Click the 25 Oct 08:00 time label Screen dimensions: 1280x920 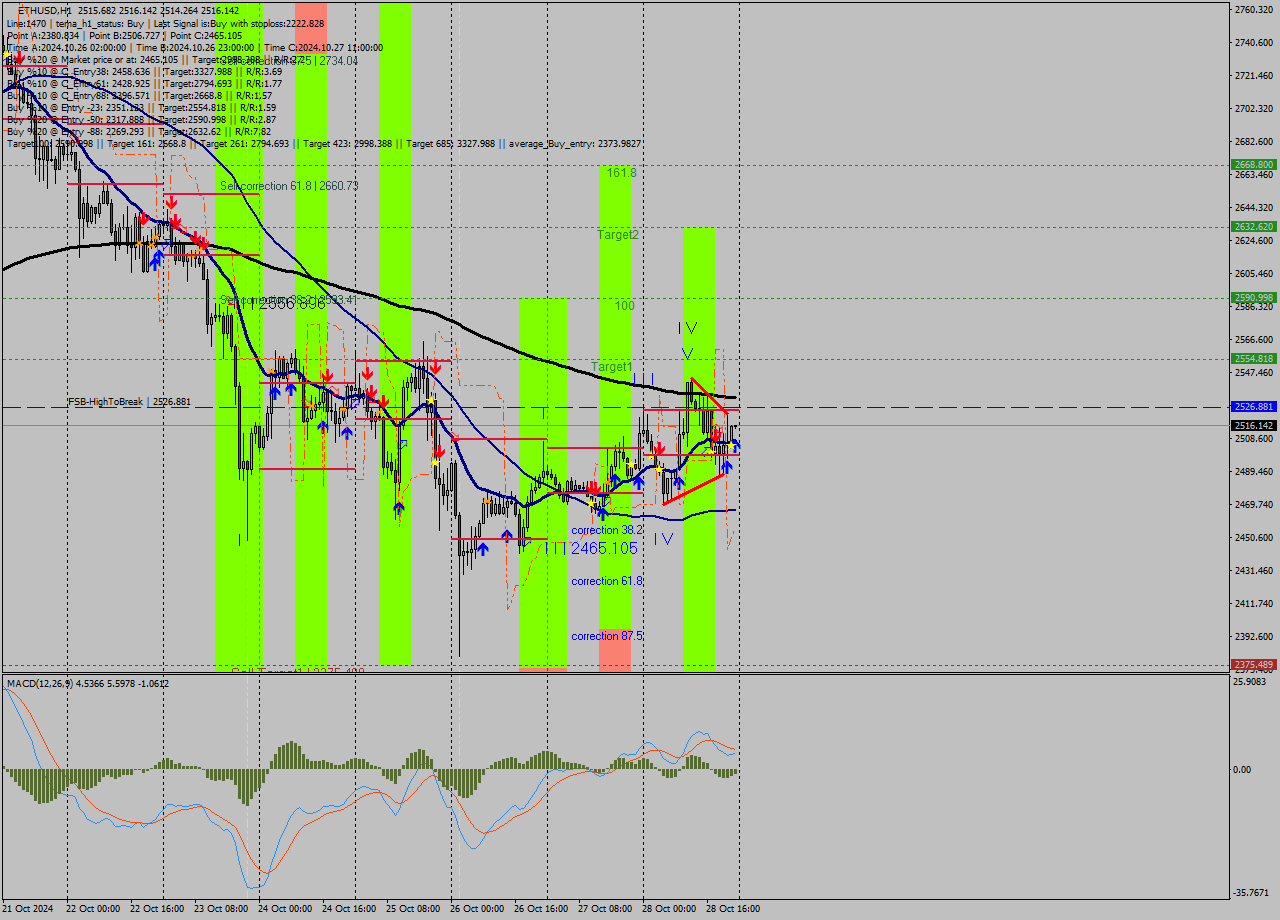click(413, 909)
